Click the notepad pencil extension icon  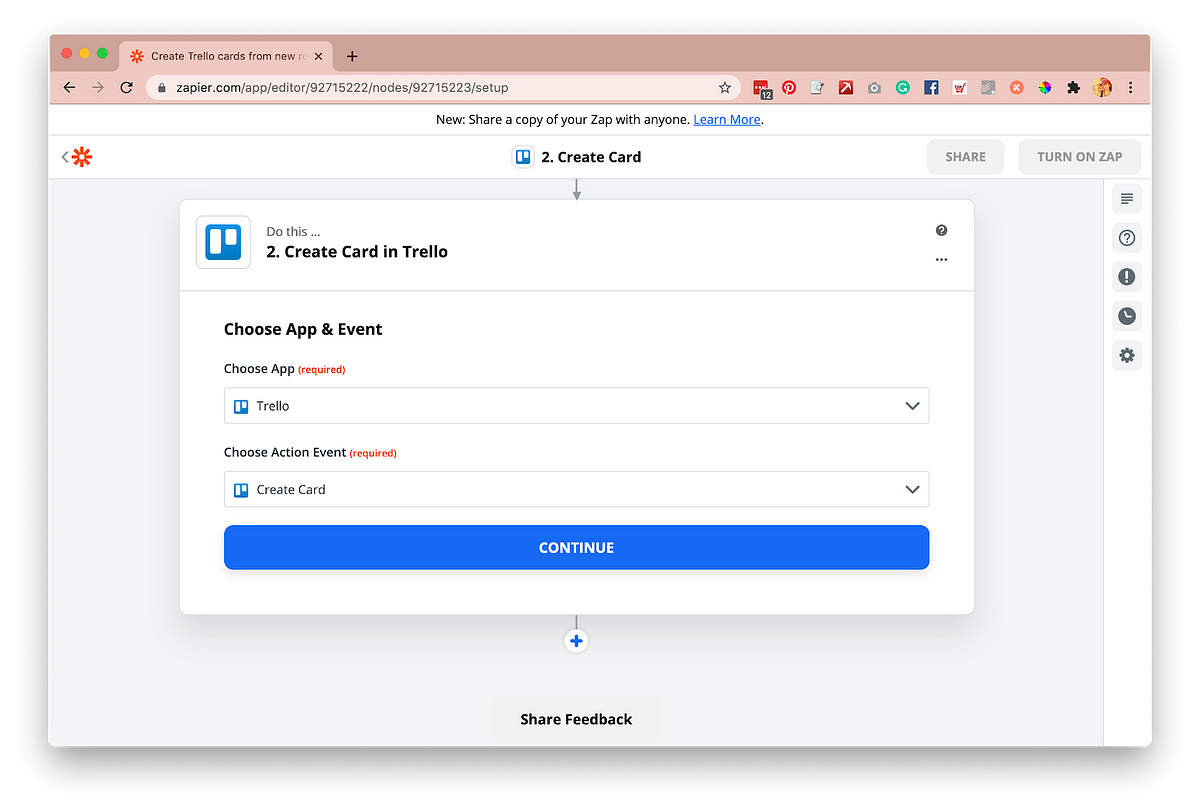pyautogui.click(x=817, y=88)
